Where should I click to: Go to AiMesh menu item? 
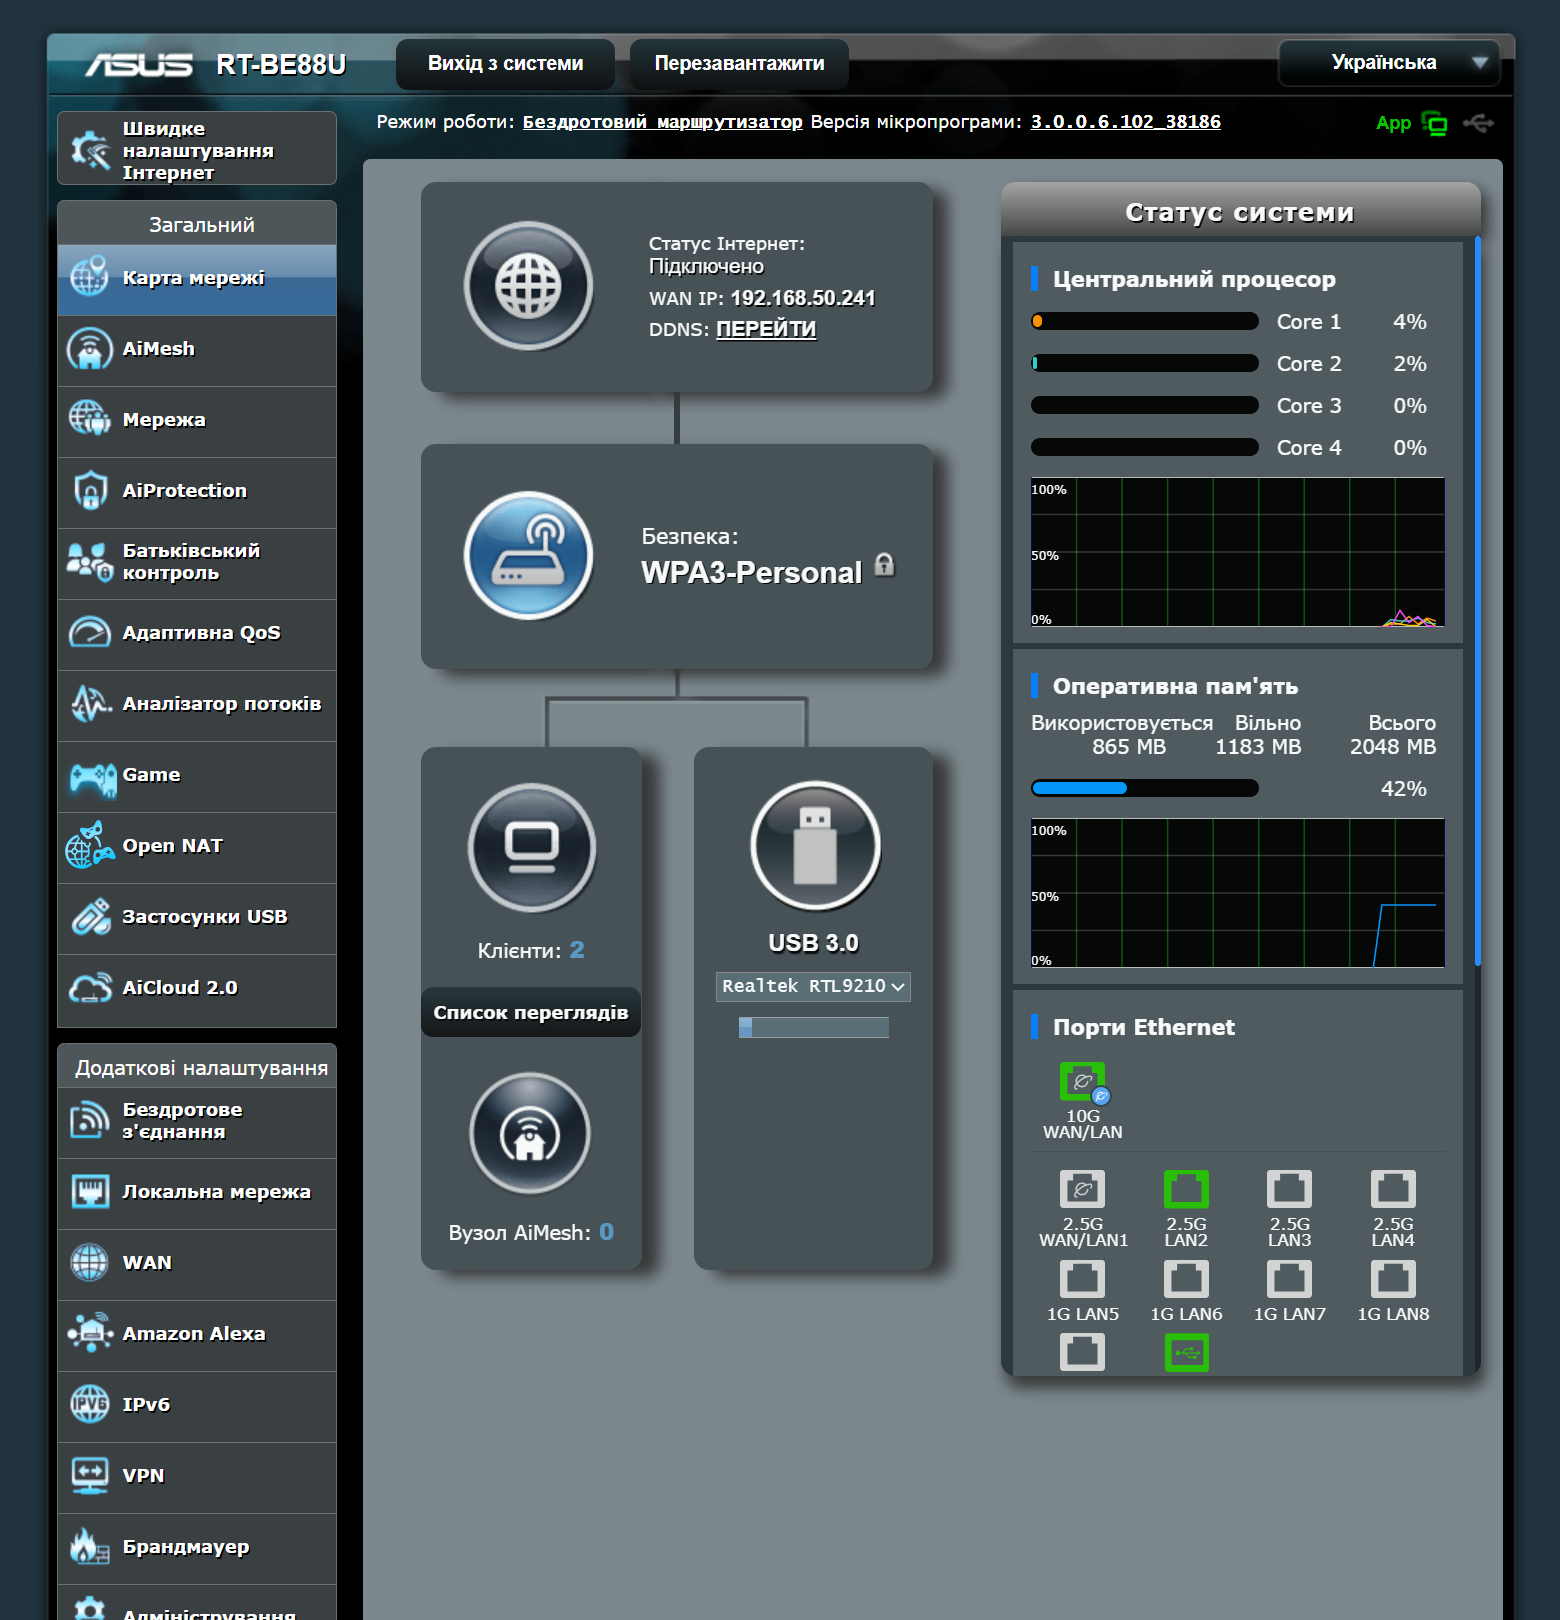(x=197, y=351)
